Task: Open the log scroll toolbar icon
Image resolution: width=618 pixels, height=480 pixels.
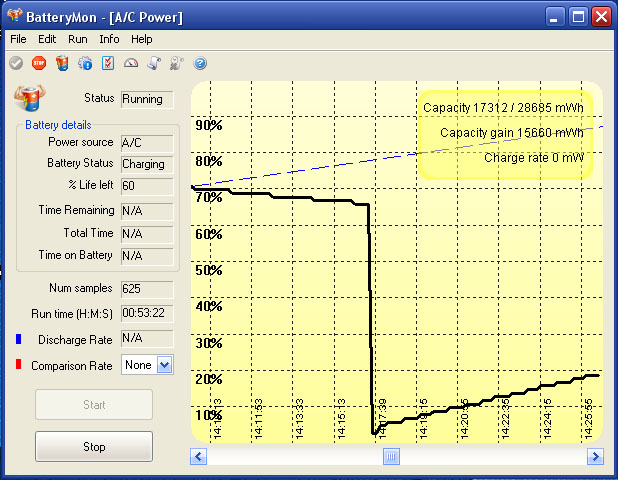Action: [x=154, y=63]
